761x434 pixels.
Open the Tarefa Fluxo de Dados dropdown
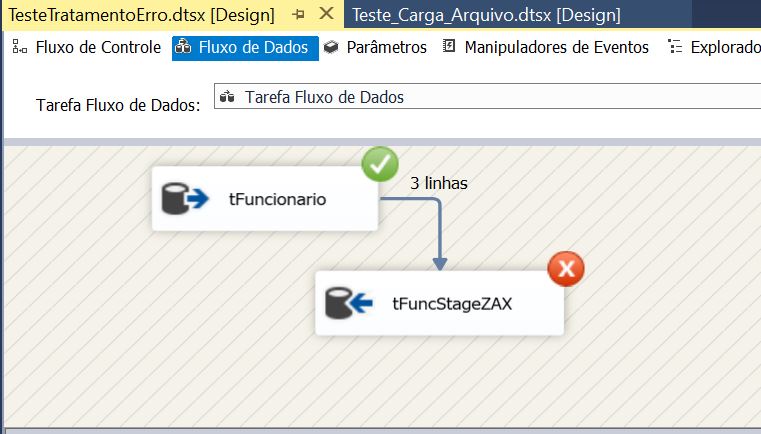click(x=487, y=96)
